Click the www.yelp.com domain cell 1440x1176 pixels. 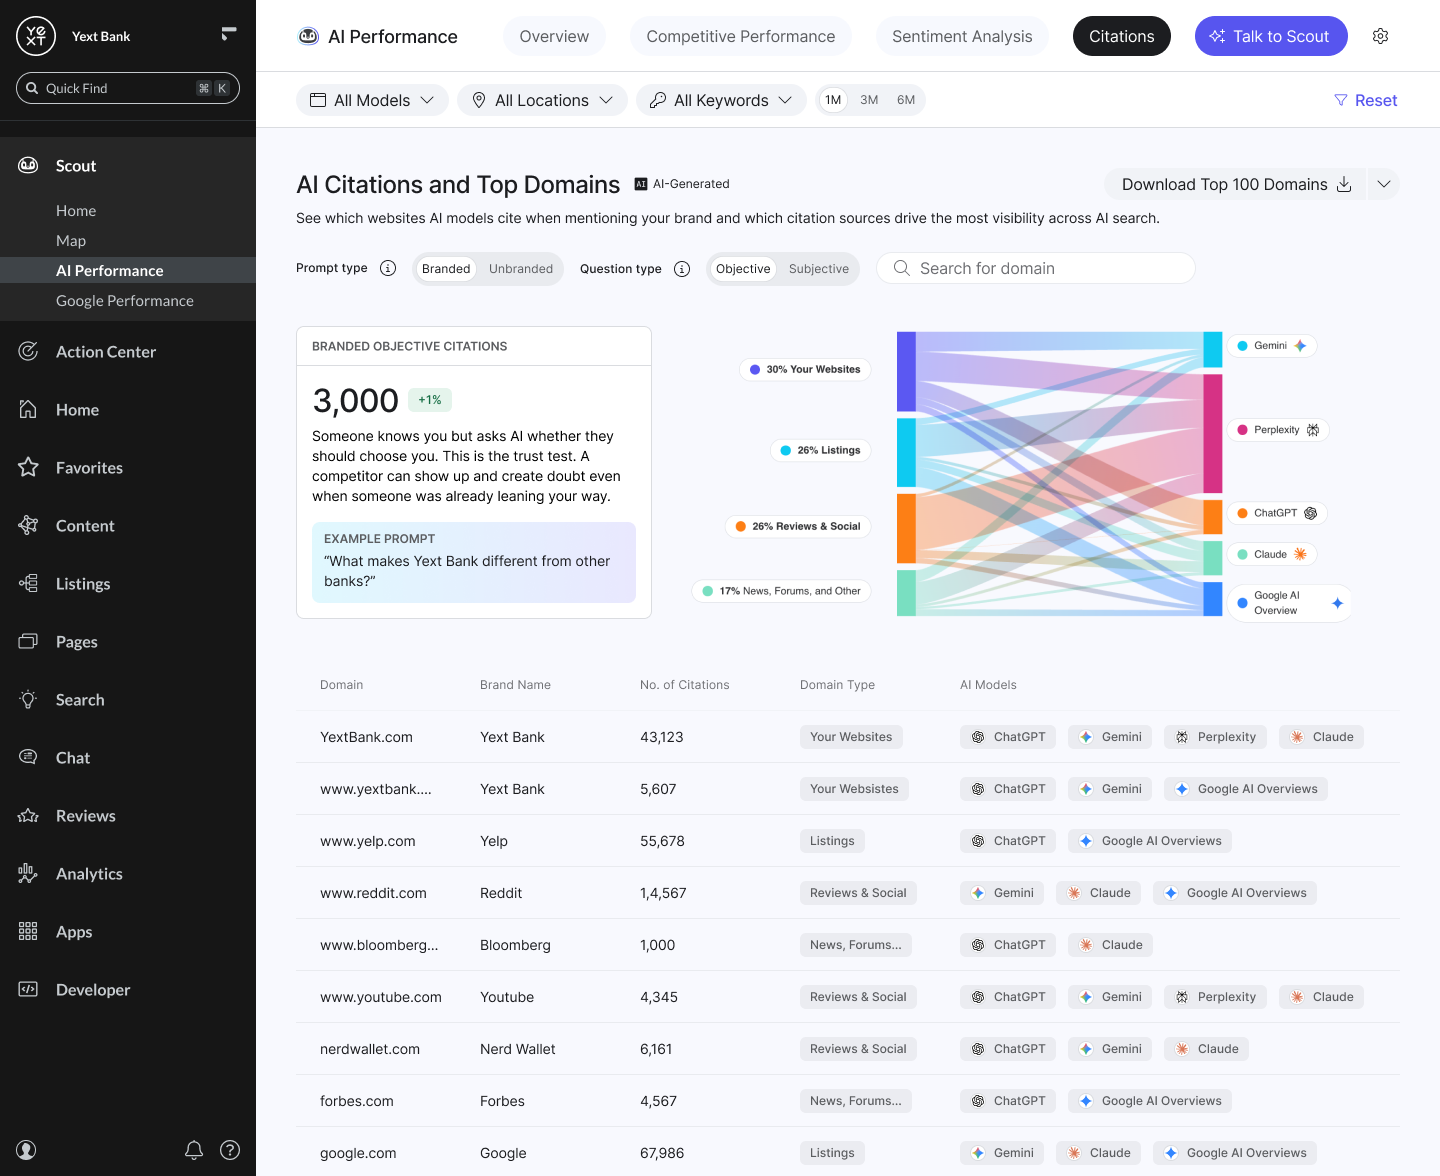coord(368,841)
